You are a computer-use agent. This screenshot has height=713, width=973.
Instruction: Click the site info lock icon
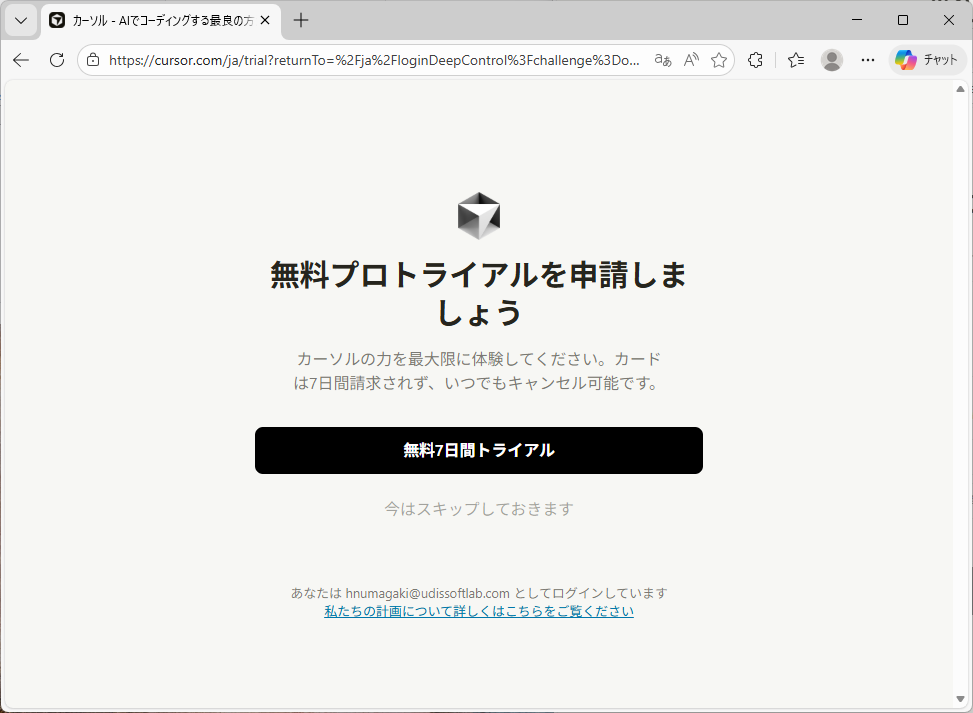(x=93, y=60)
